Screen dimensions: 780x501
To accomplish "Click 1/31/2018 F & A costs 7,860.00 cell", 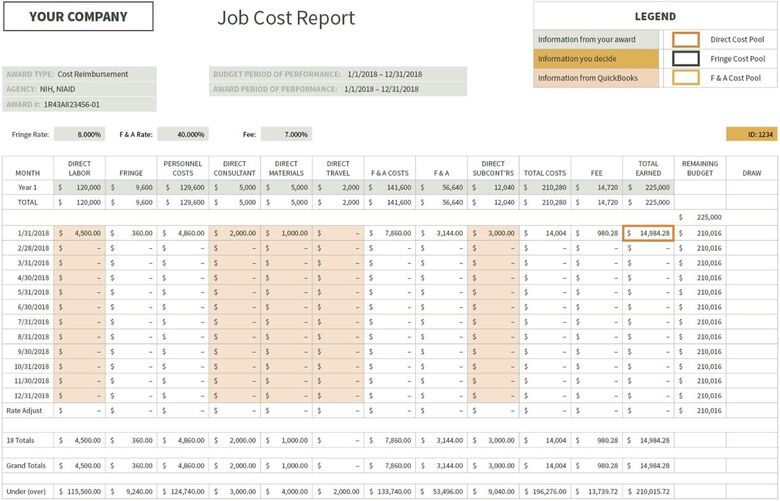I will 390,233.
